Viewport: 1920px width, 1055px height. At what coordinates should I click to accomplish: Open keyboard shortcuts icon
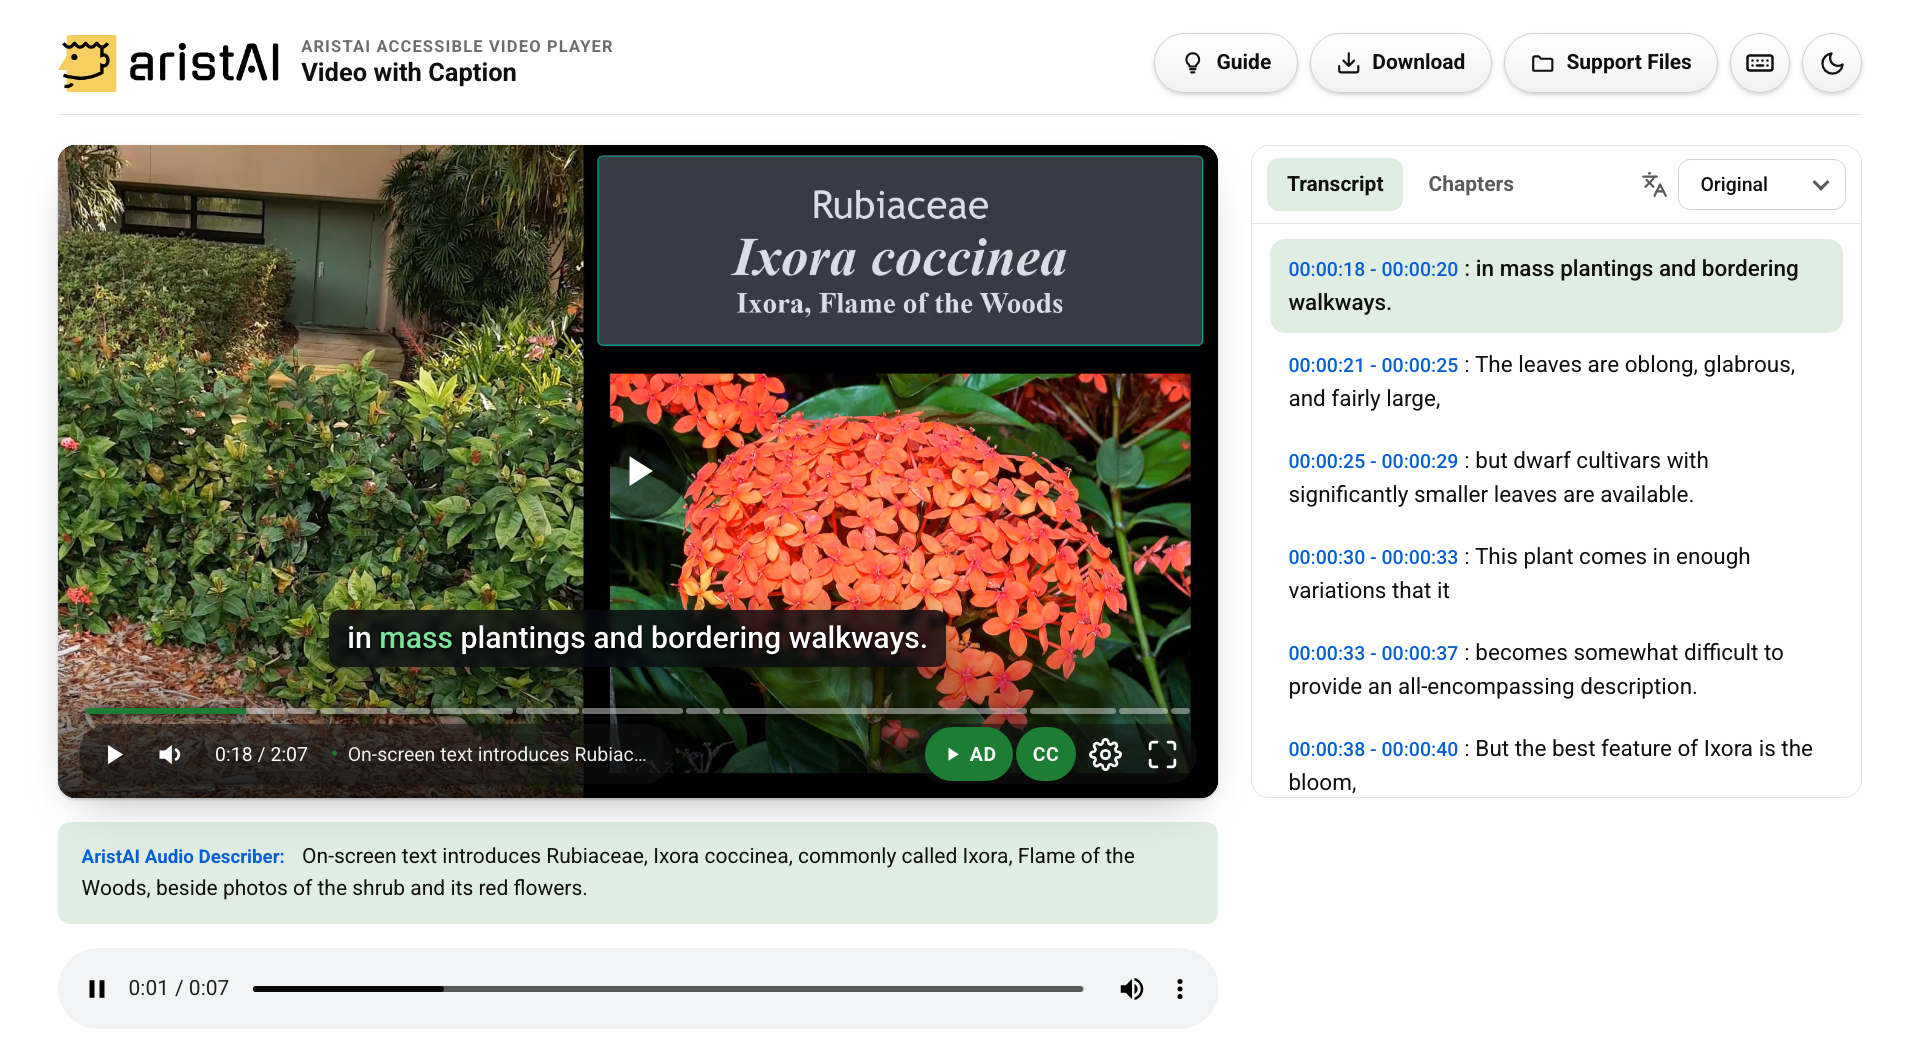coord(1760,63)
